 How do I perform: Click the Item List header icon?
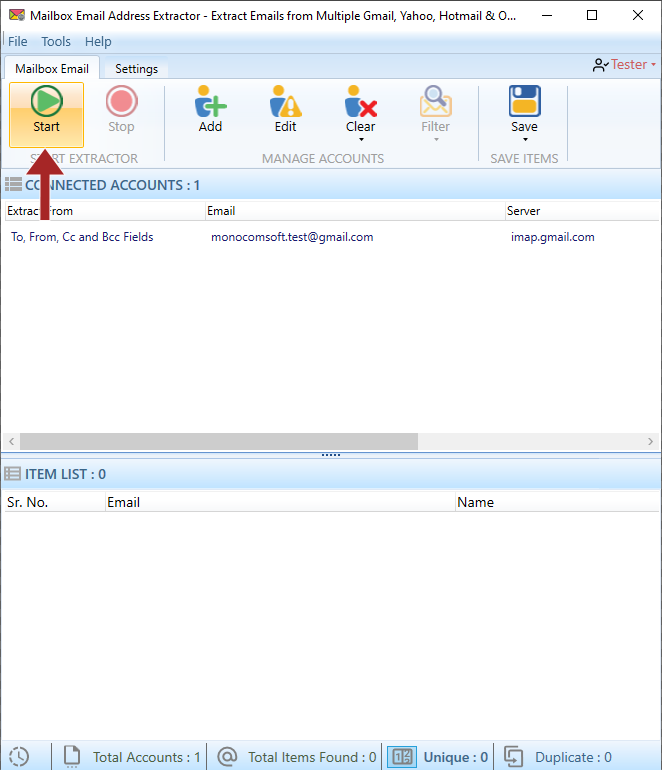tap(12, 474)
